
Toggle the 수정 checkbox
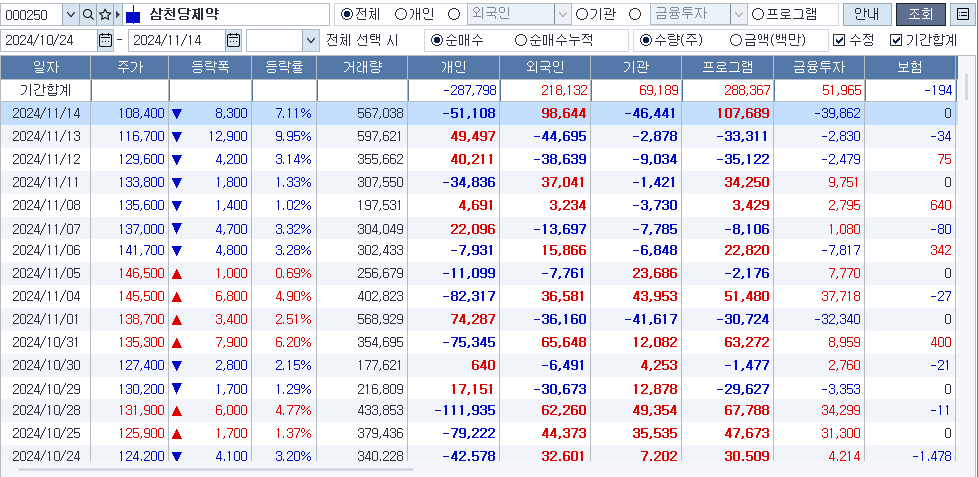coord(840,41)
